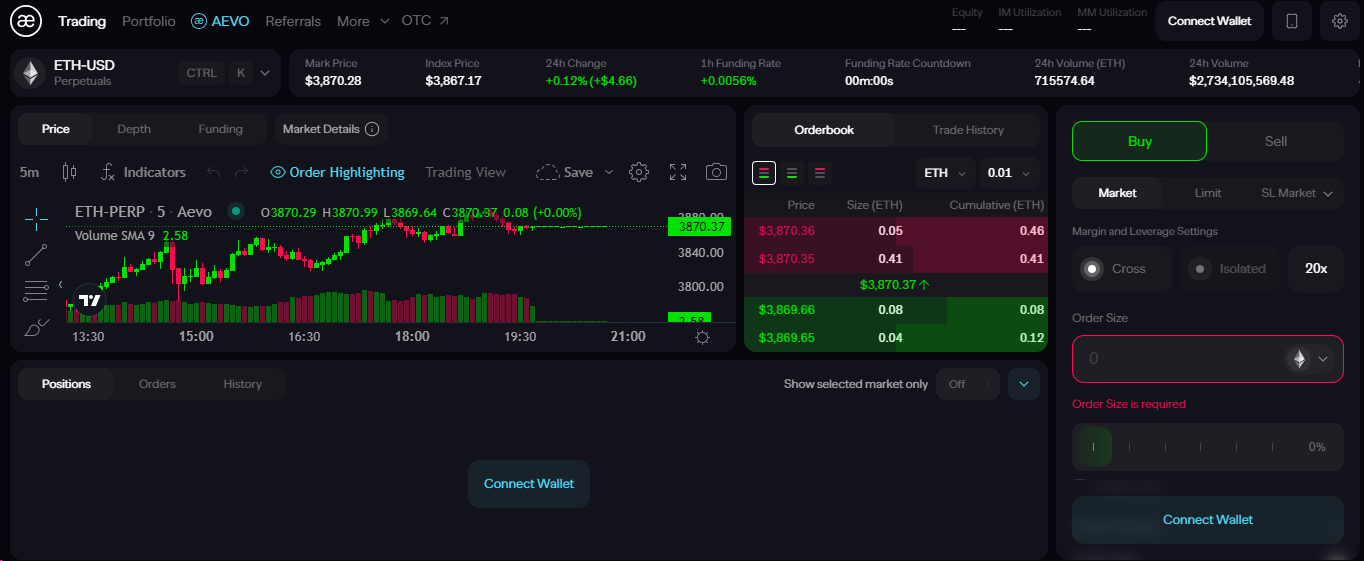Viewport: 1364px width, 561px height.
Task: Open the SL Market order type dropdown
Action: [x=1296, y=193]
